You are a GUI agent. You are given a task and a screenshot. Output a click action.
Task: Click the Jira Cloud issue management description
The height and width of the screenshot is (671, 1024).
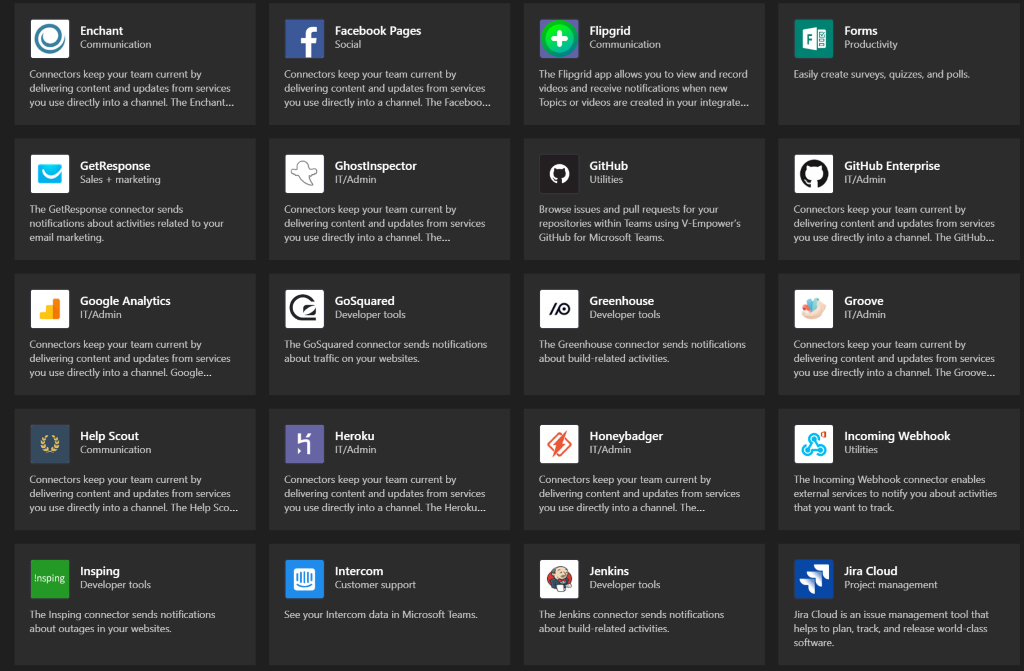tap(891, 629)
